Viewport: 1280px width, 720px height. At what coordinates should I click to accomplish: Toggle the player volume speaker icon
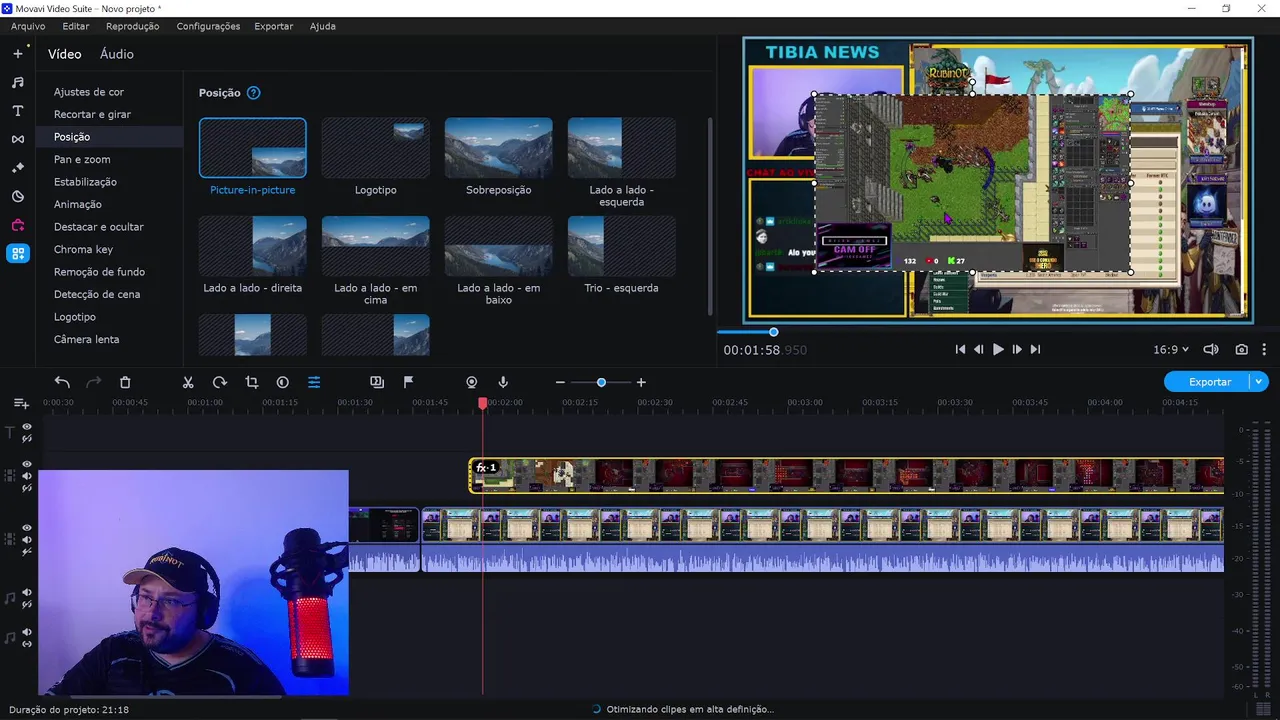1211,350
